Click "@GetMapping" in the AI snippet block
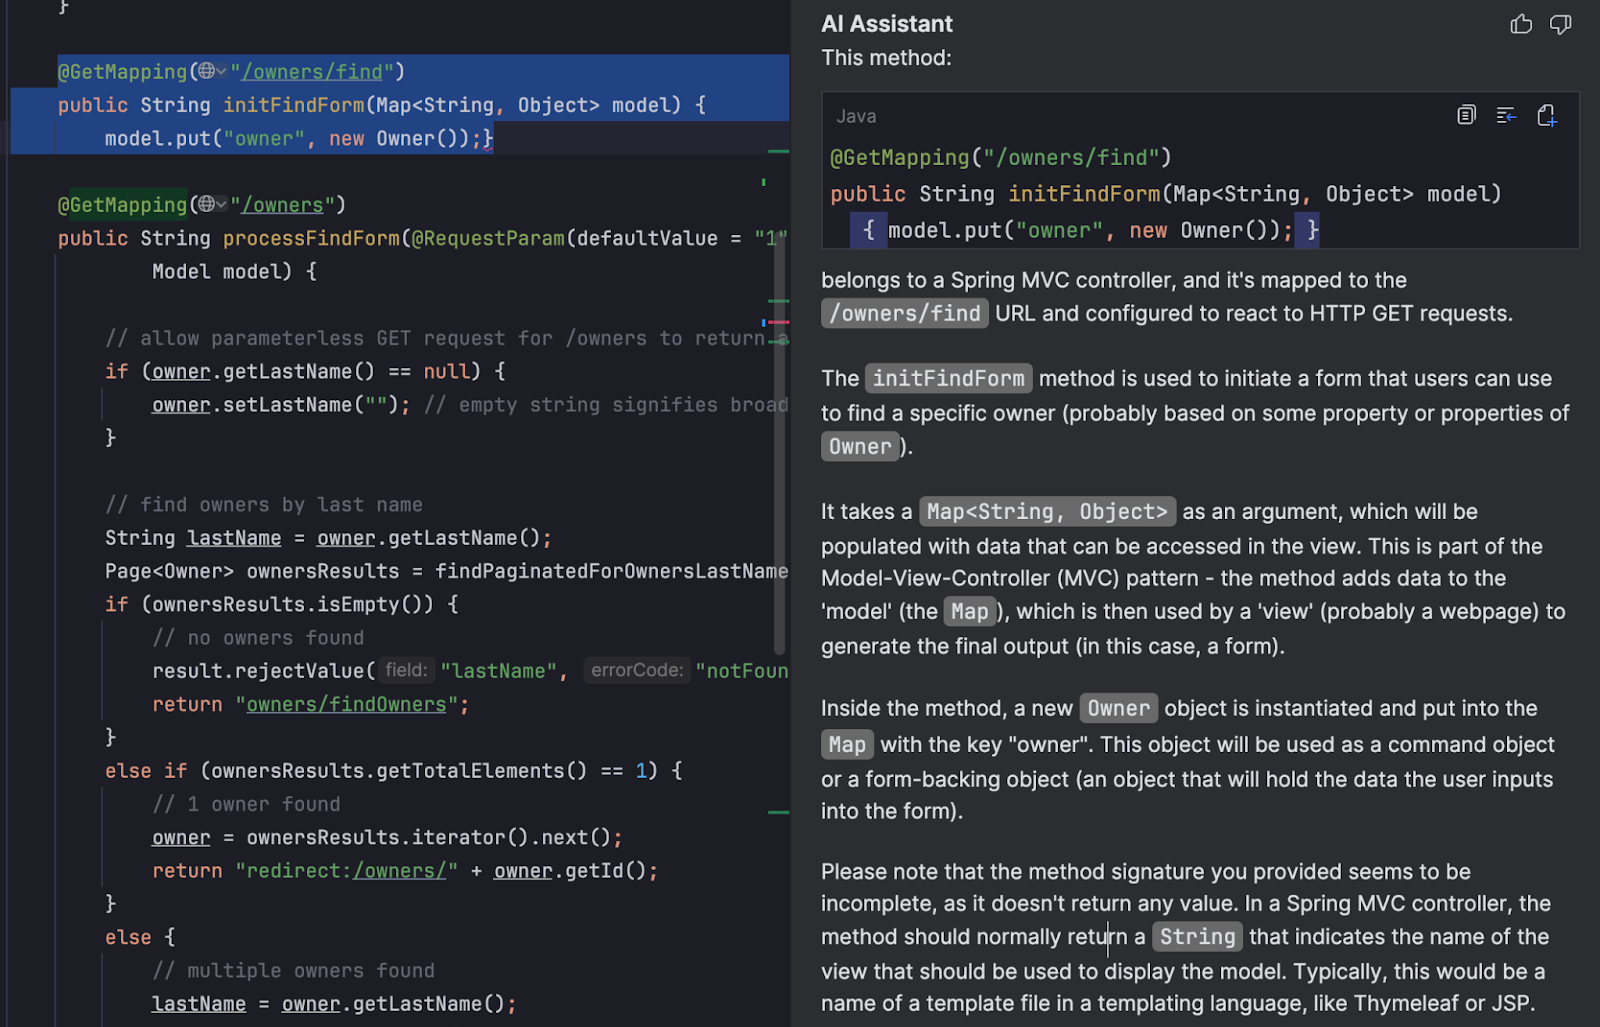This screenshot has width=1600, height=1027. 900,158
